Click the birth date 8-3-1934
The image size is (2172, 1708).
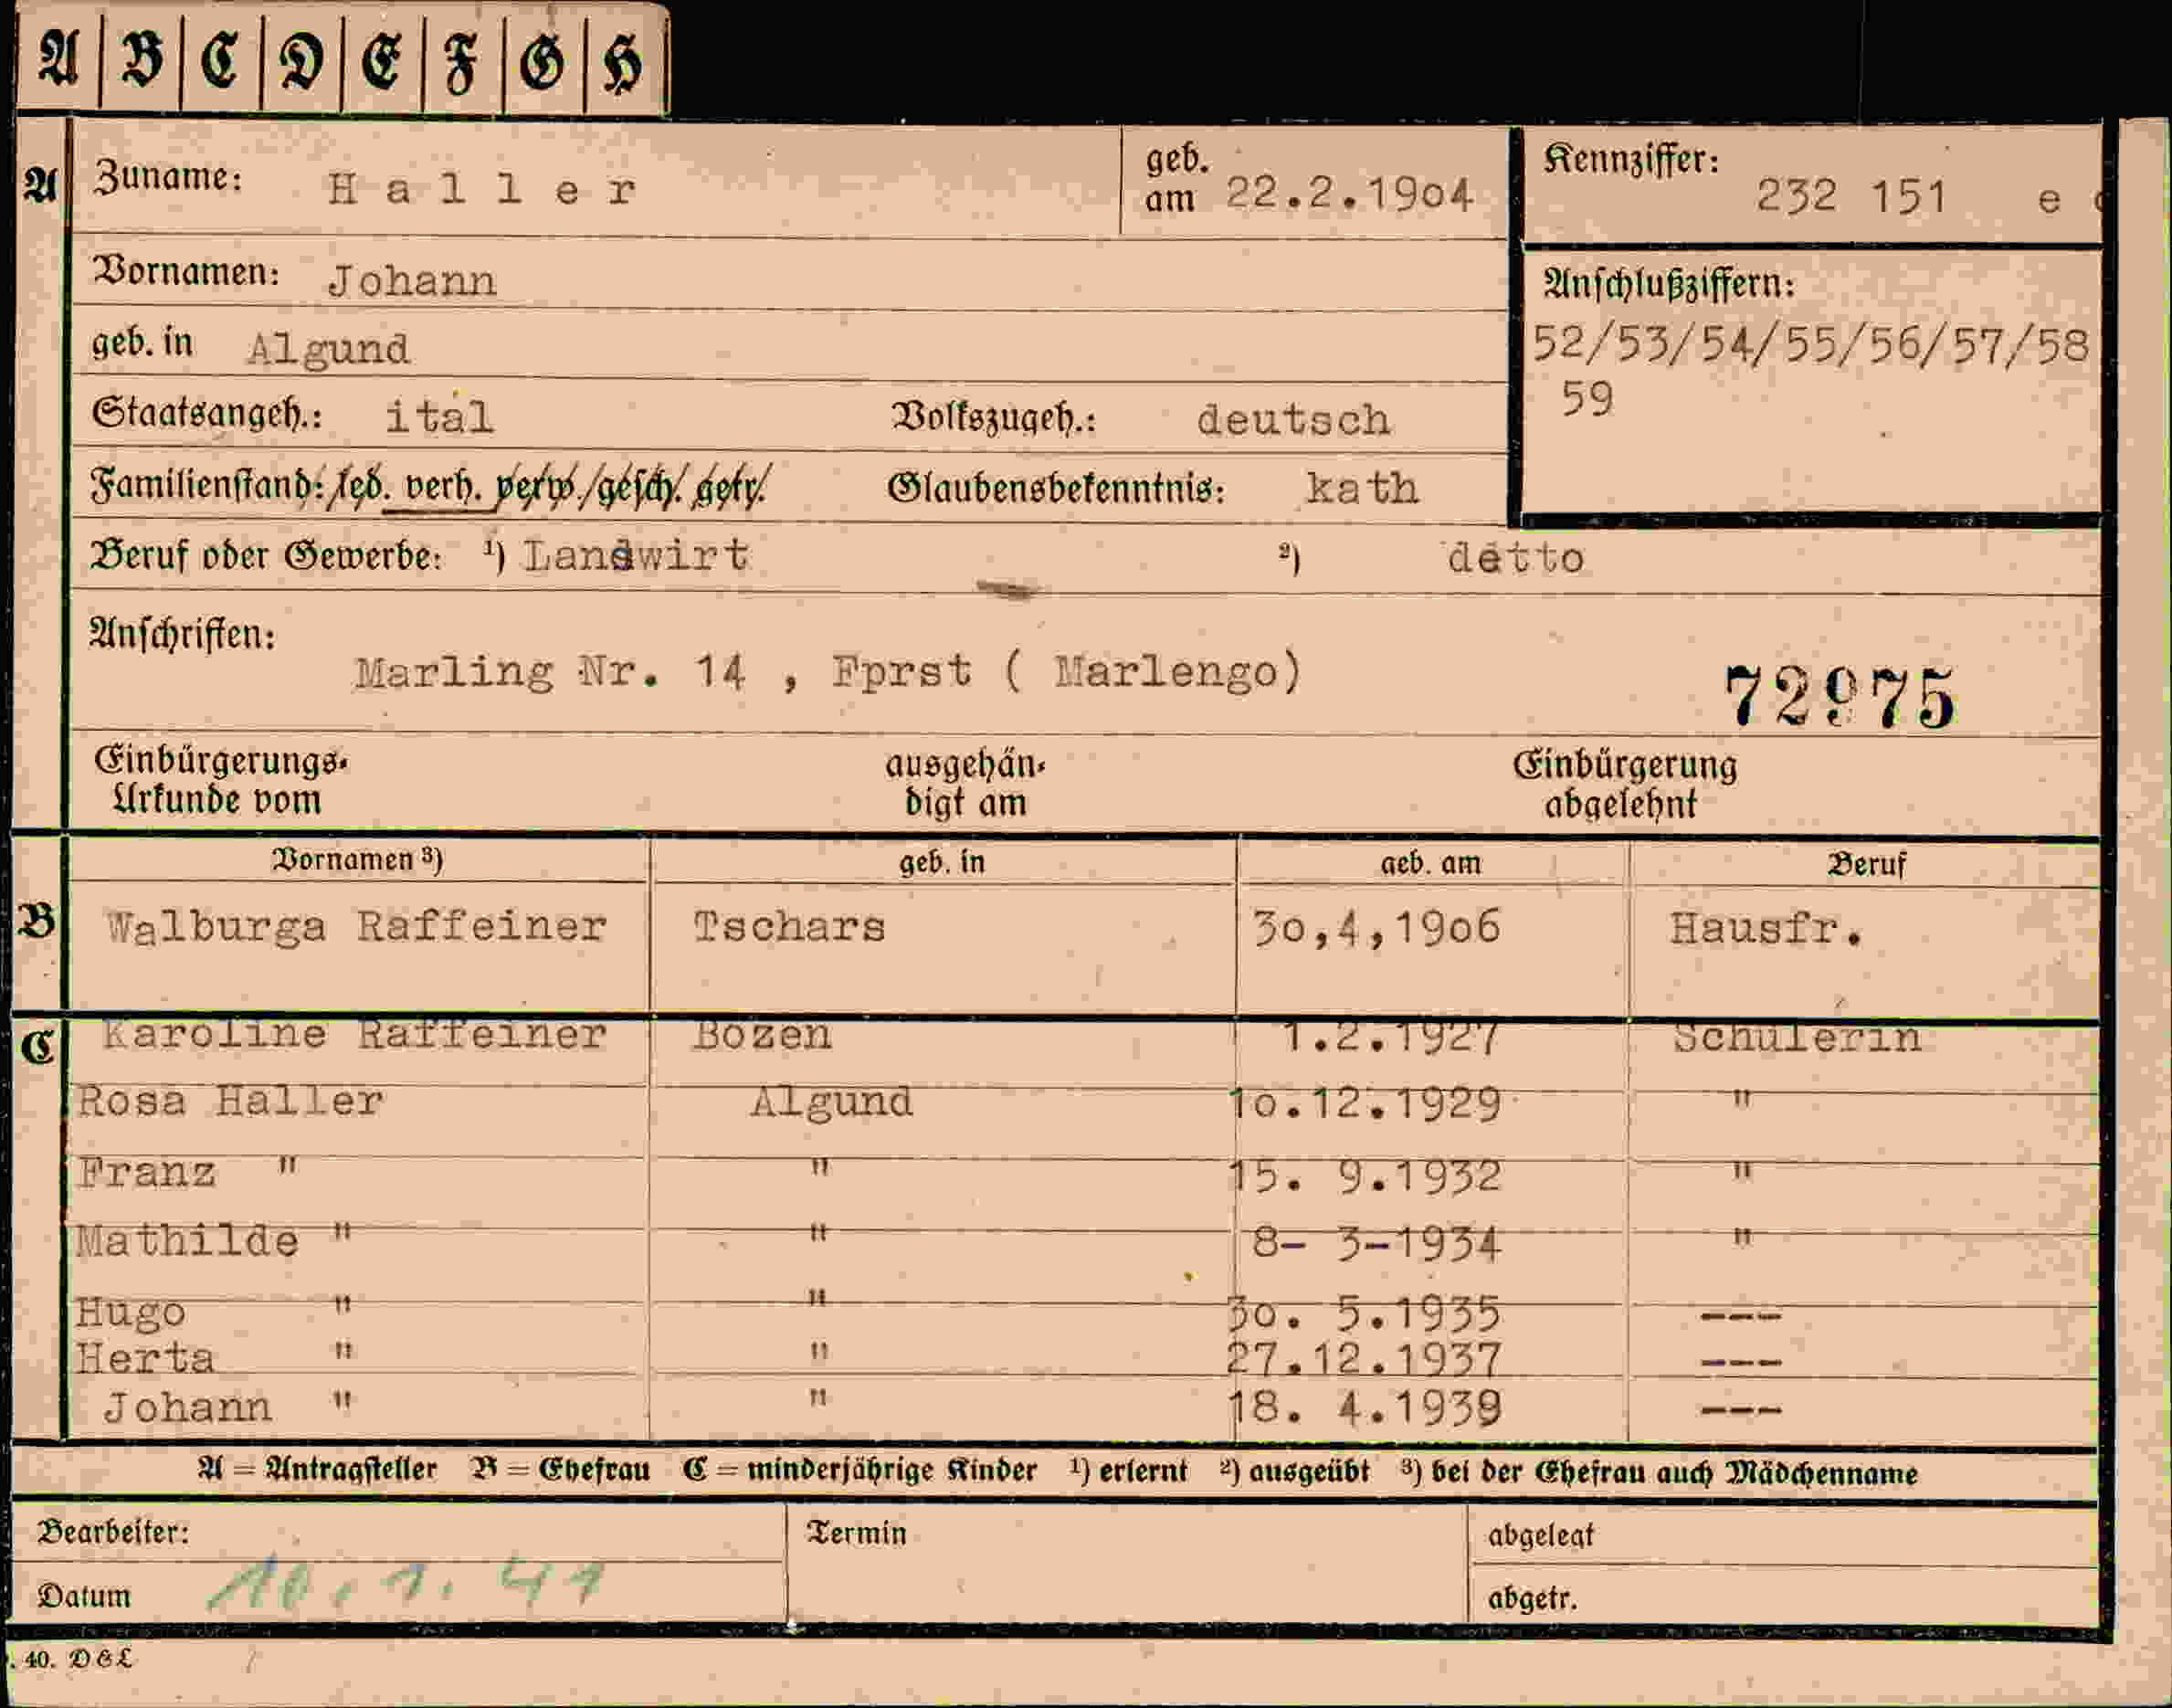pyautogui.click(x=1377, y=1245)
